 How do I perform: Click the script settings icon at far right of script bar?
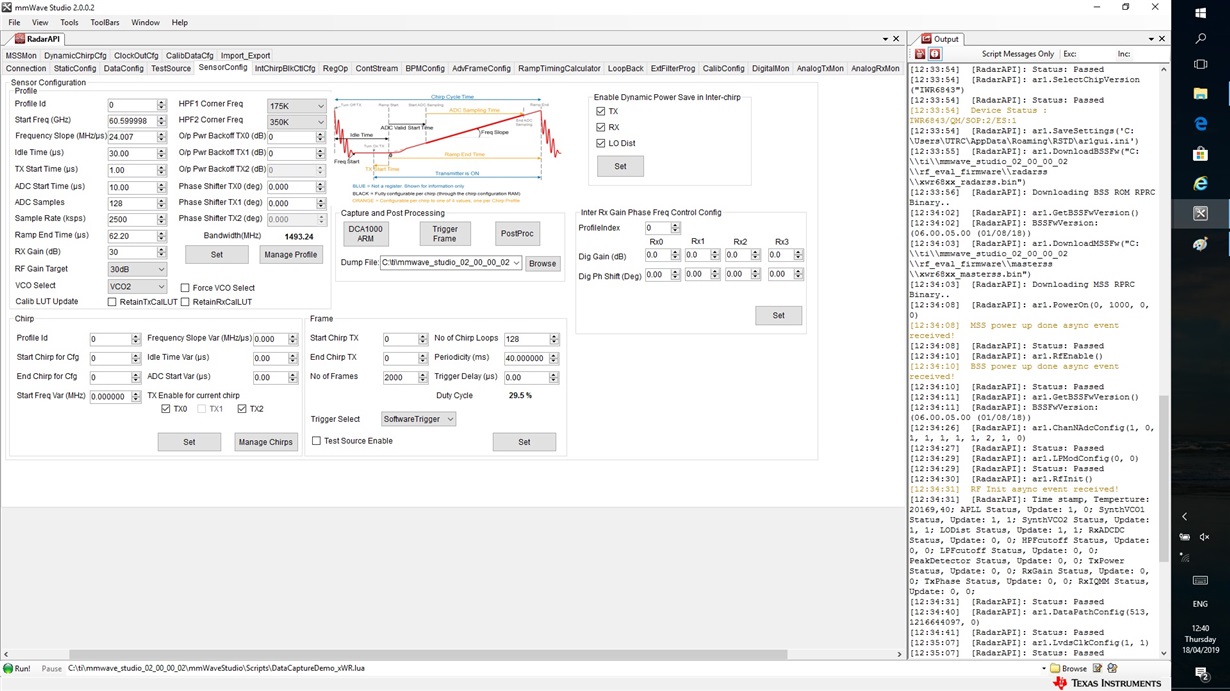(1110, 668)
